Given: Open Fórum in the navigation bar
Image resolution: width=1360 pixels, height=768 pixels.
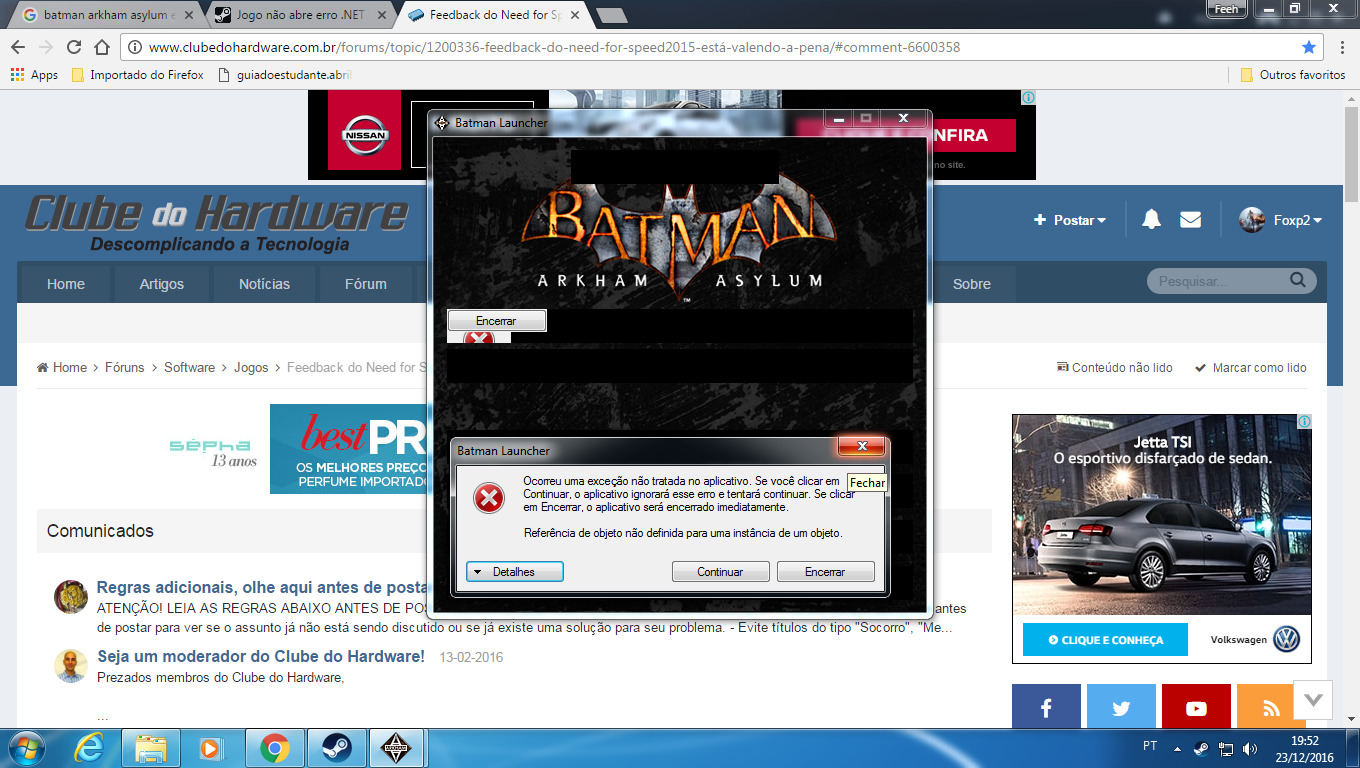Looking at the screenshot, I should [366, 284].
